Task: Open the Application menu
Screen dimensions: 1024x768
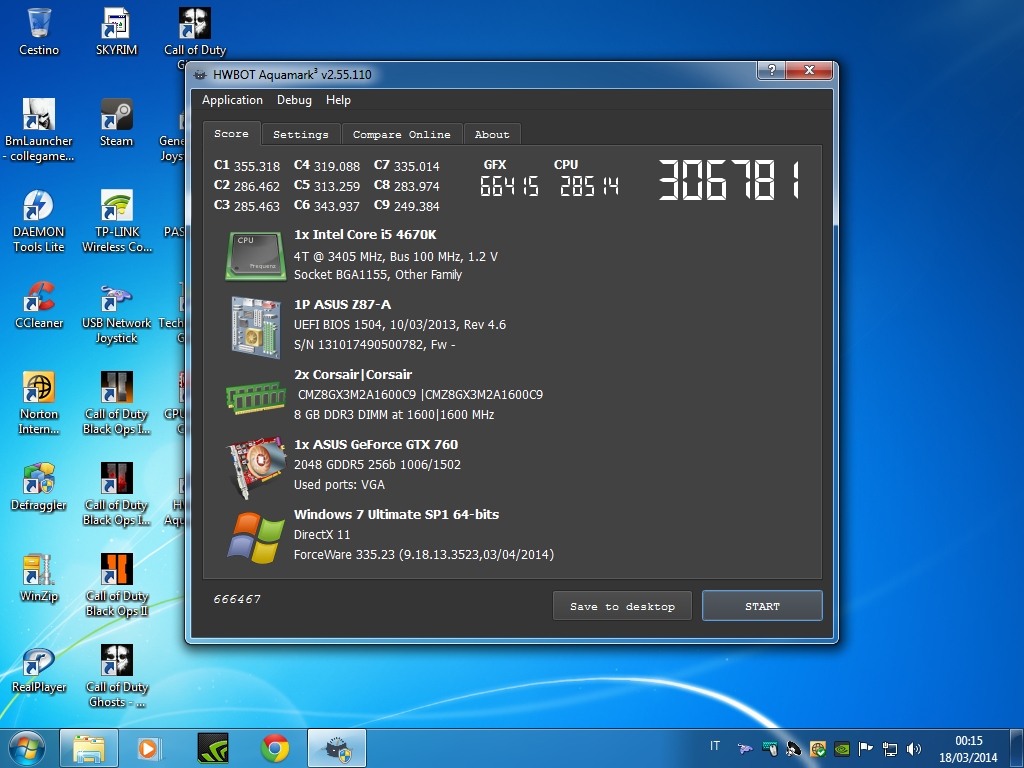Action: point(232,100)
